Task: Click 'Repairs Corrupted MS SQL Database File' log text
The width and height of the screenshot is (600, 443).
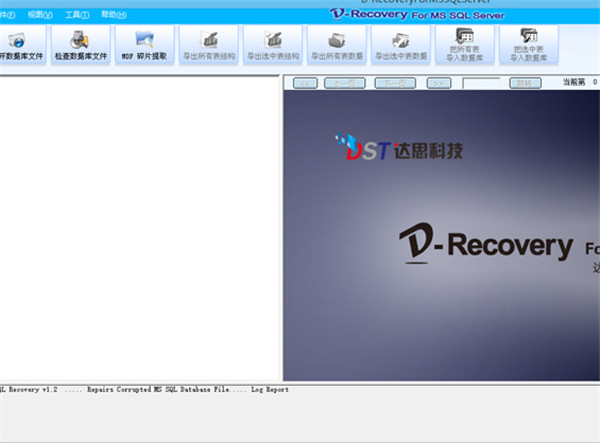Action: click(x=158, y=389)
